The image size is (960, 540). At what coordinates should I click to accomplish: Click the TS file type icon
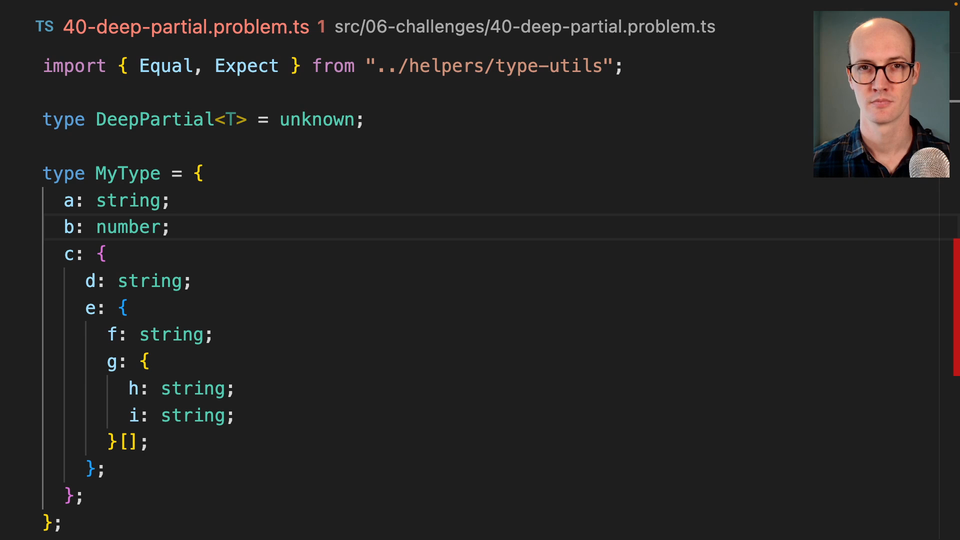[x=44, y=27]
